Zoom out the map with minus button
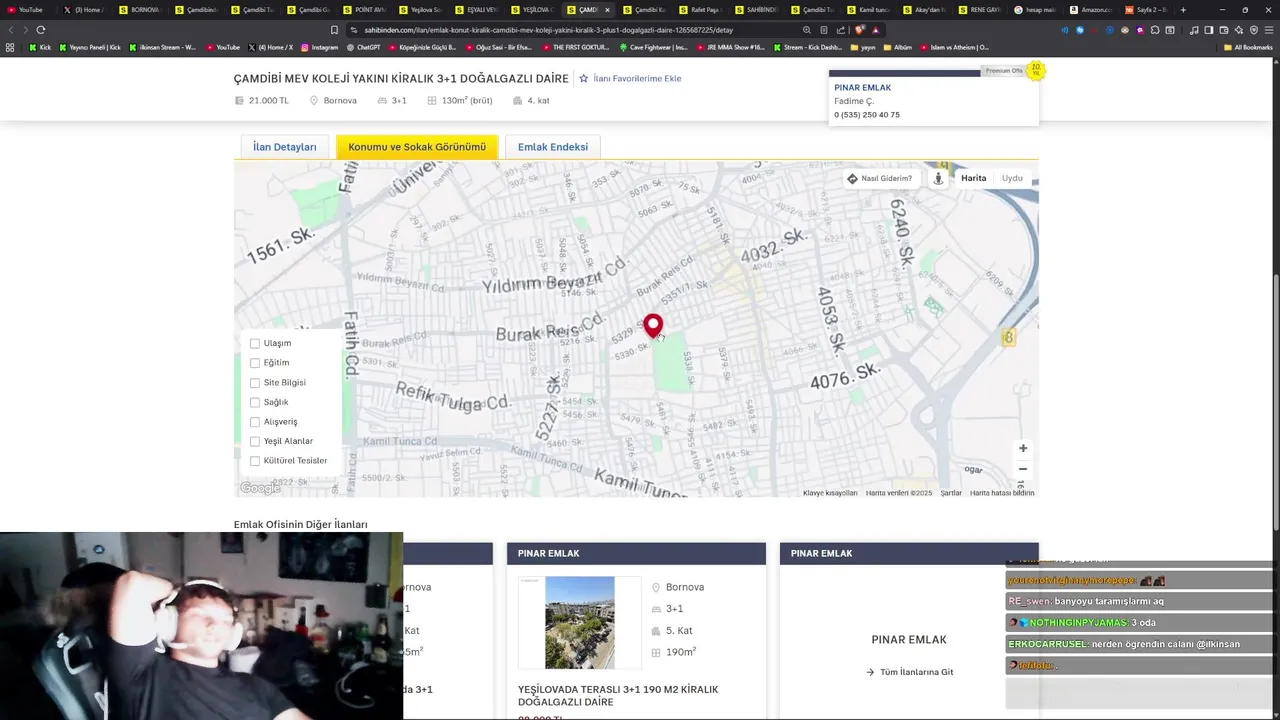Screen dimensions: 1280x720 (x=1023, y=469)
